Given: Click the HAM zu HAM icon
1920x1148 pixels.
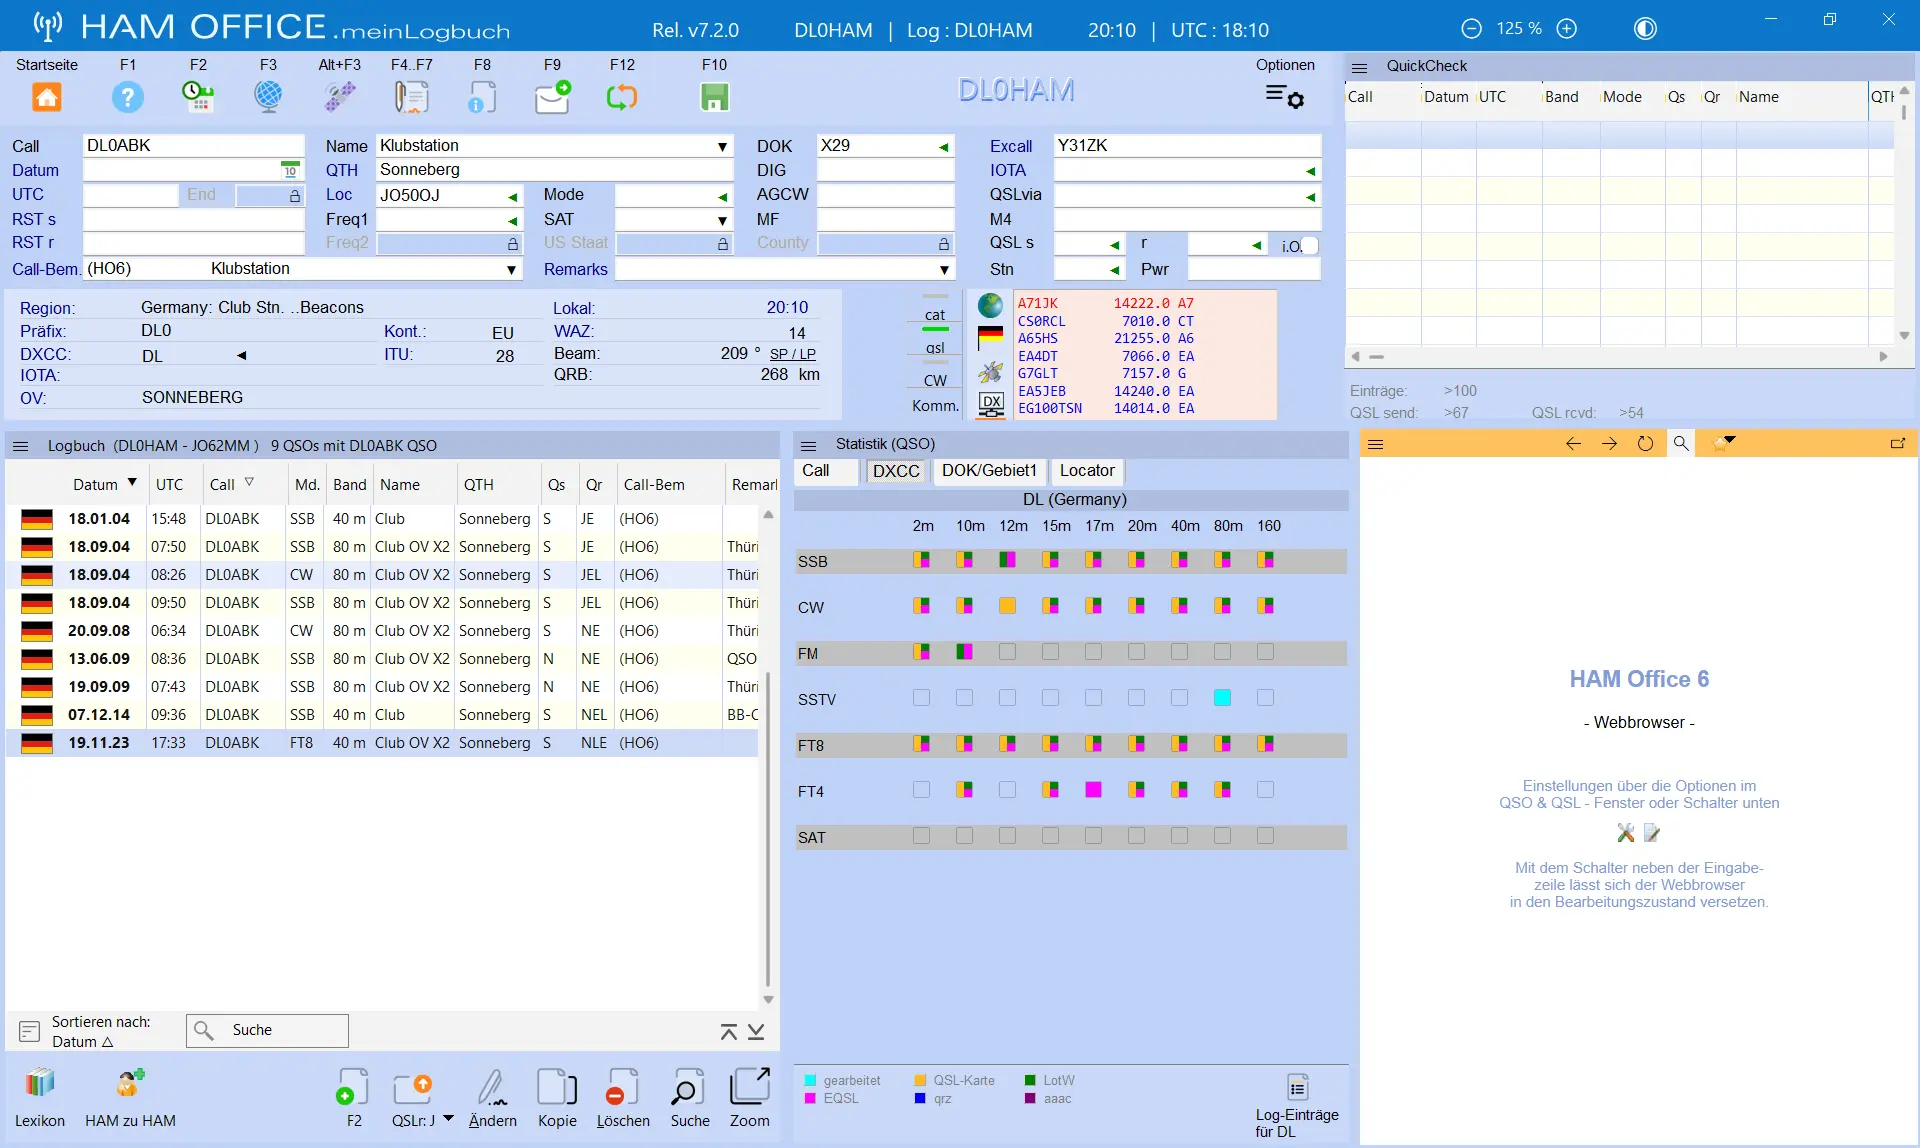Looking at the screenshot, I should [x=130, y=1083].
